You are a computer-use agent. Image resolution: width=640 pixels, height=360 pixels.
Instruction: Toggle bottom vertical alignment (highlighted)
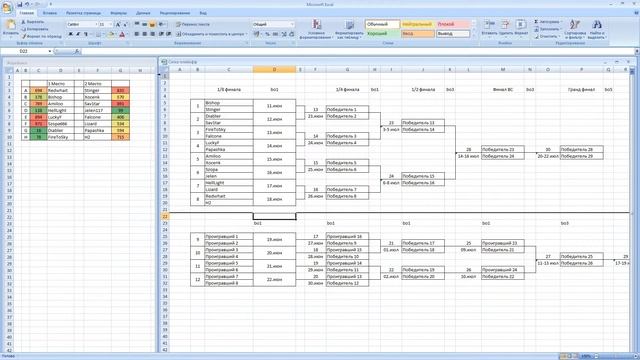(152, 24)
